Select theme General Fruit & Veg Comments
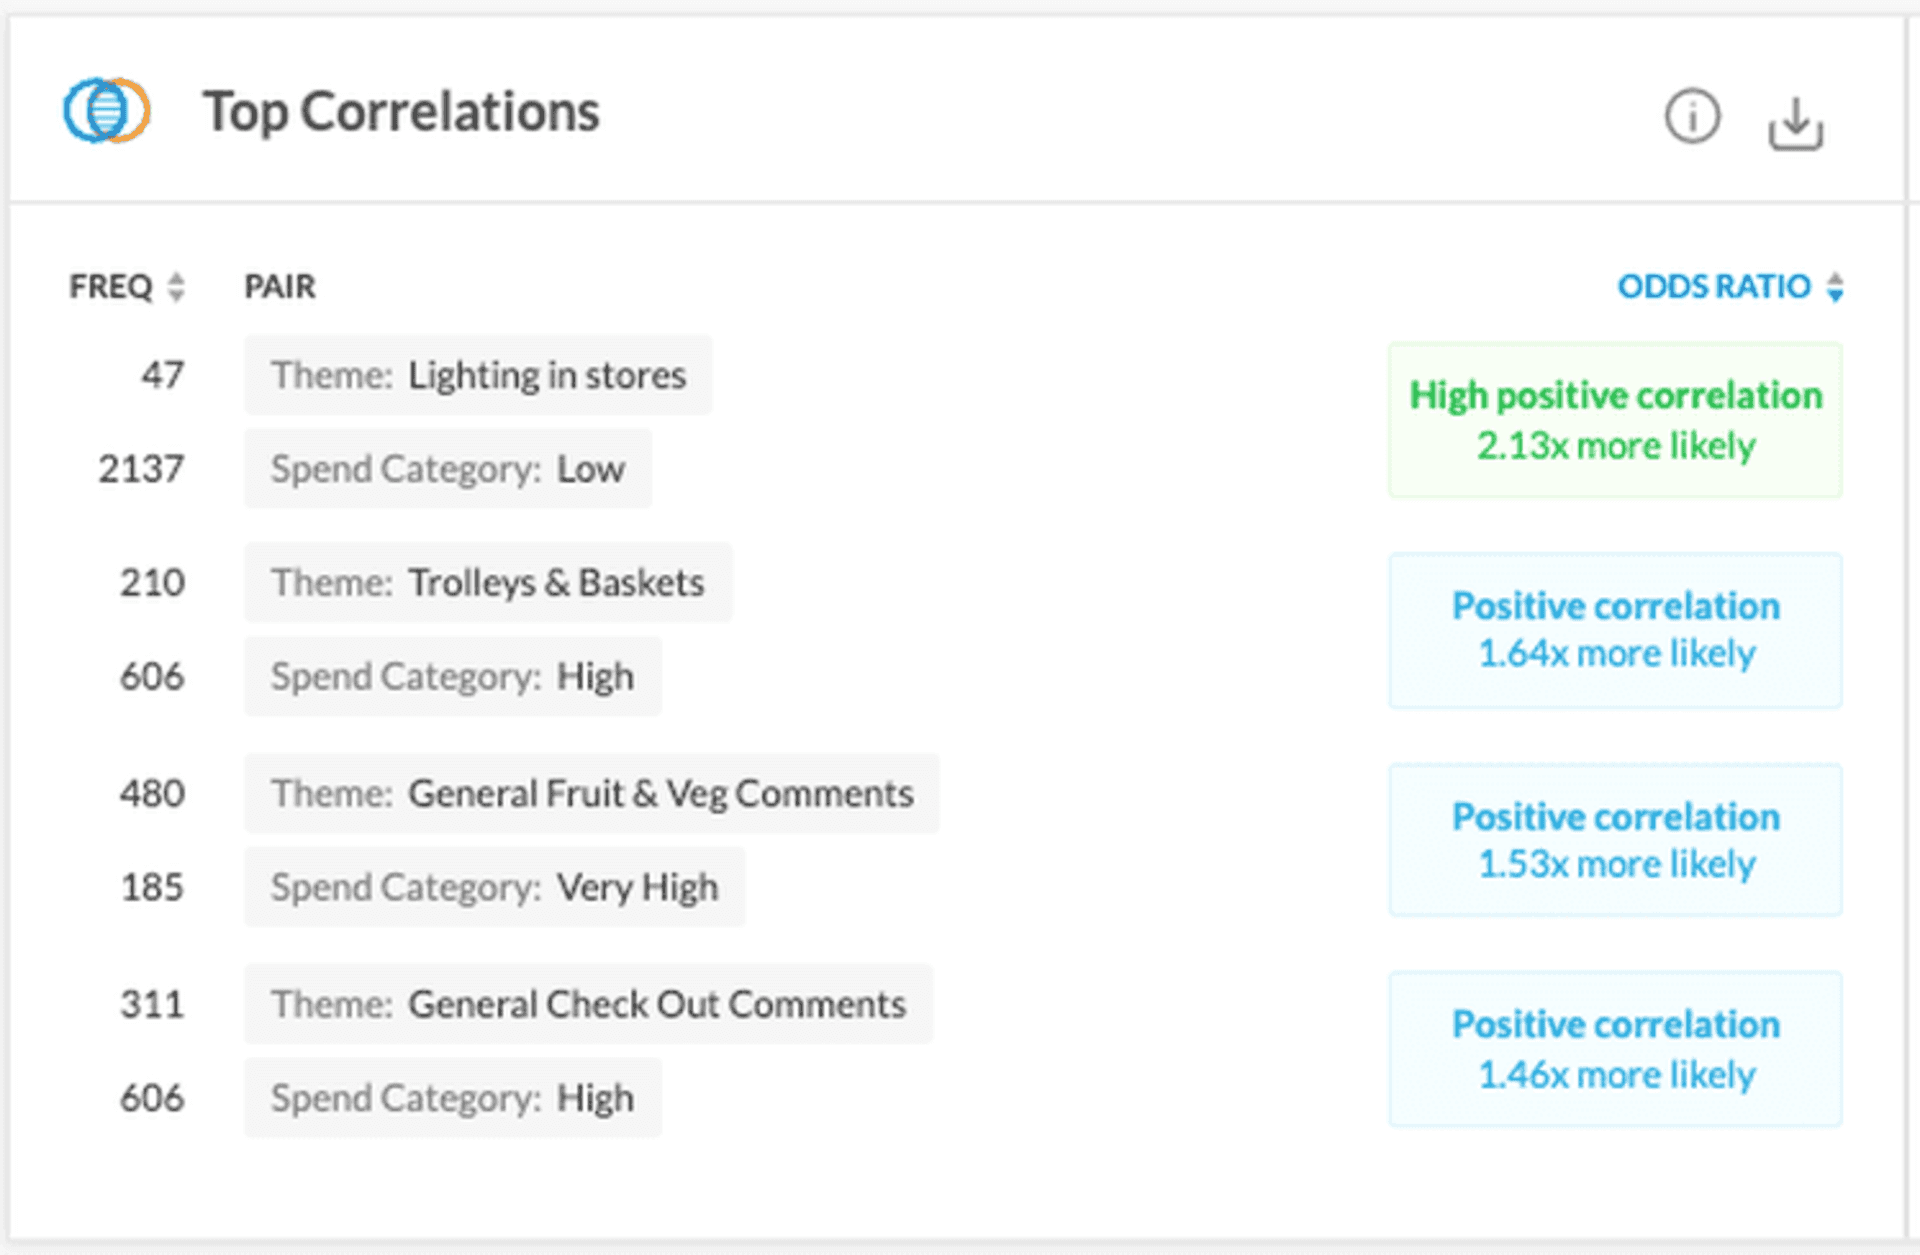 pos(591,793)
